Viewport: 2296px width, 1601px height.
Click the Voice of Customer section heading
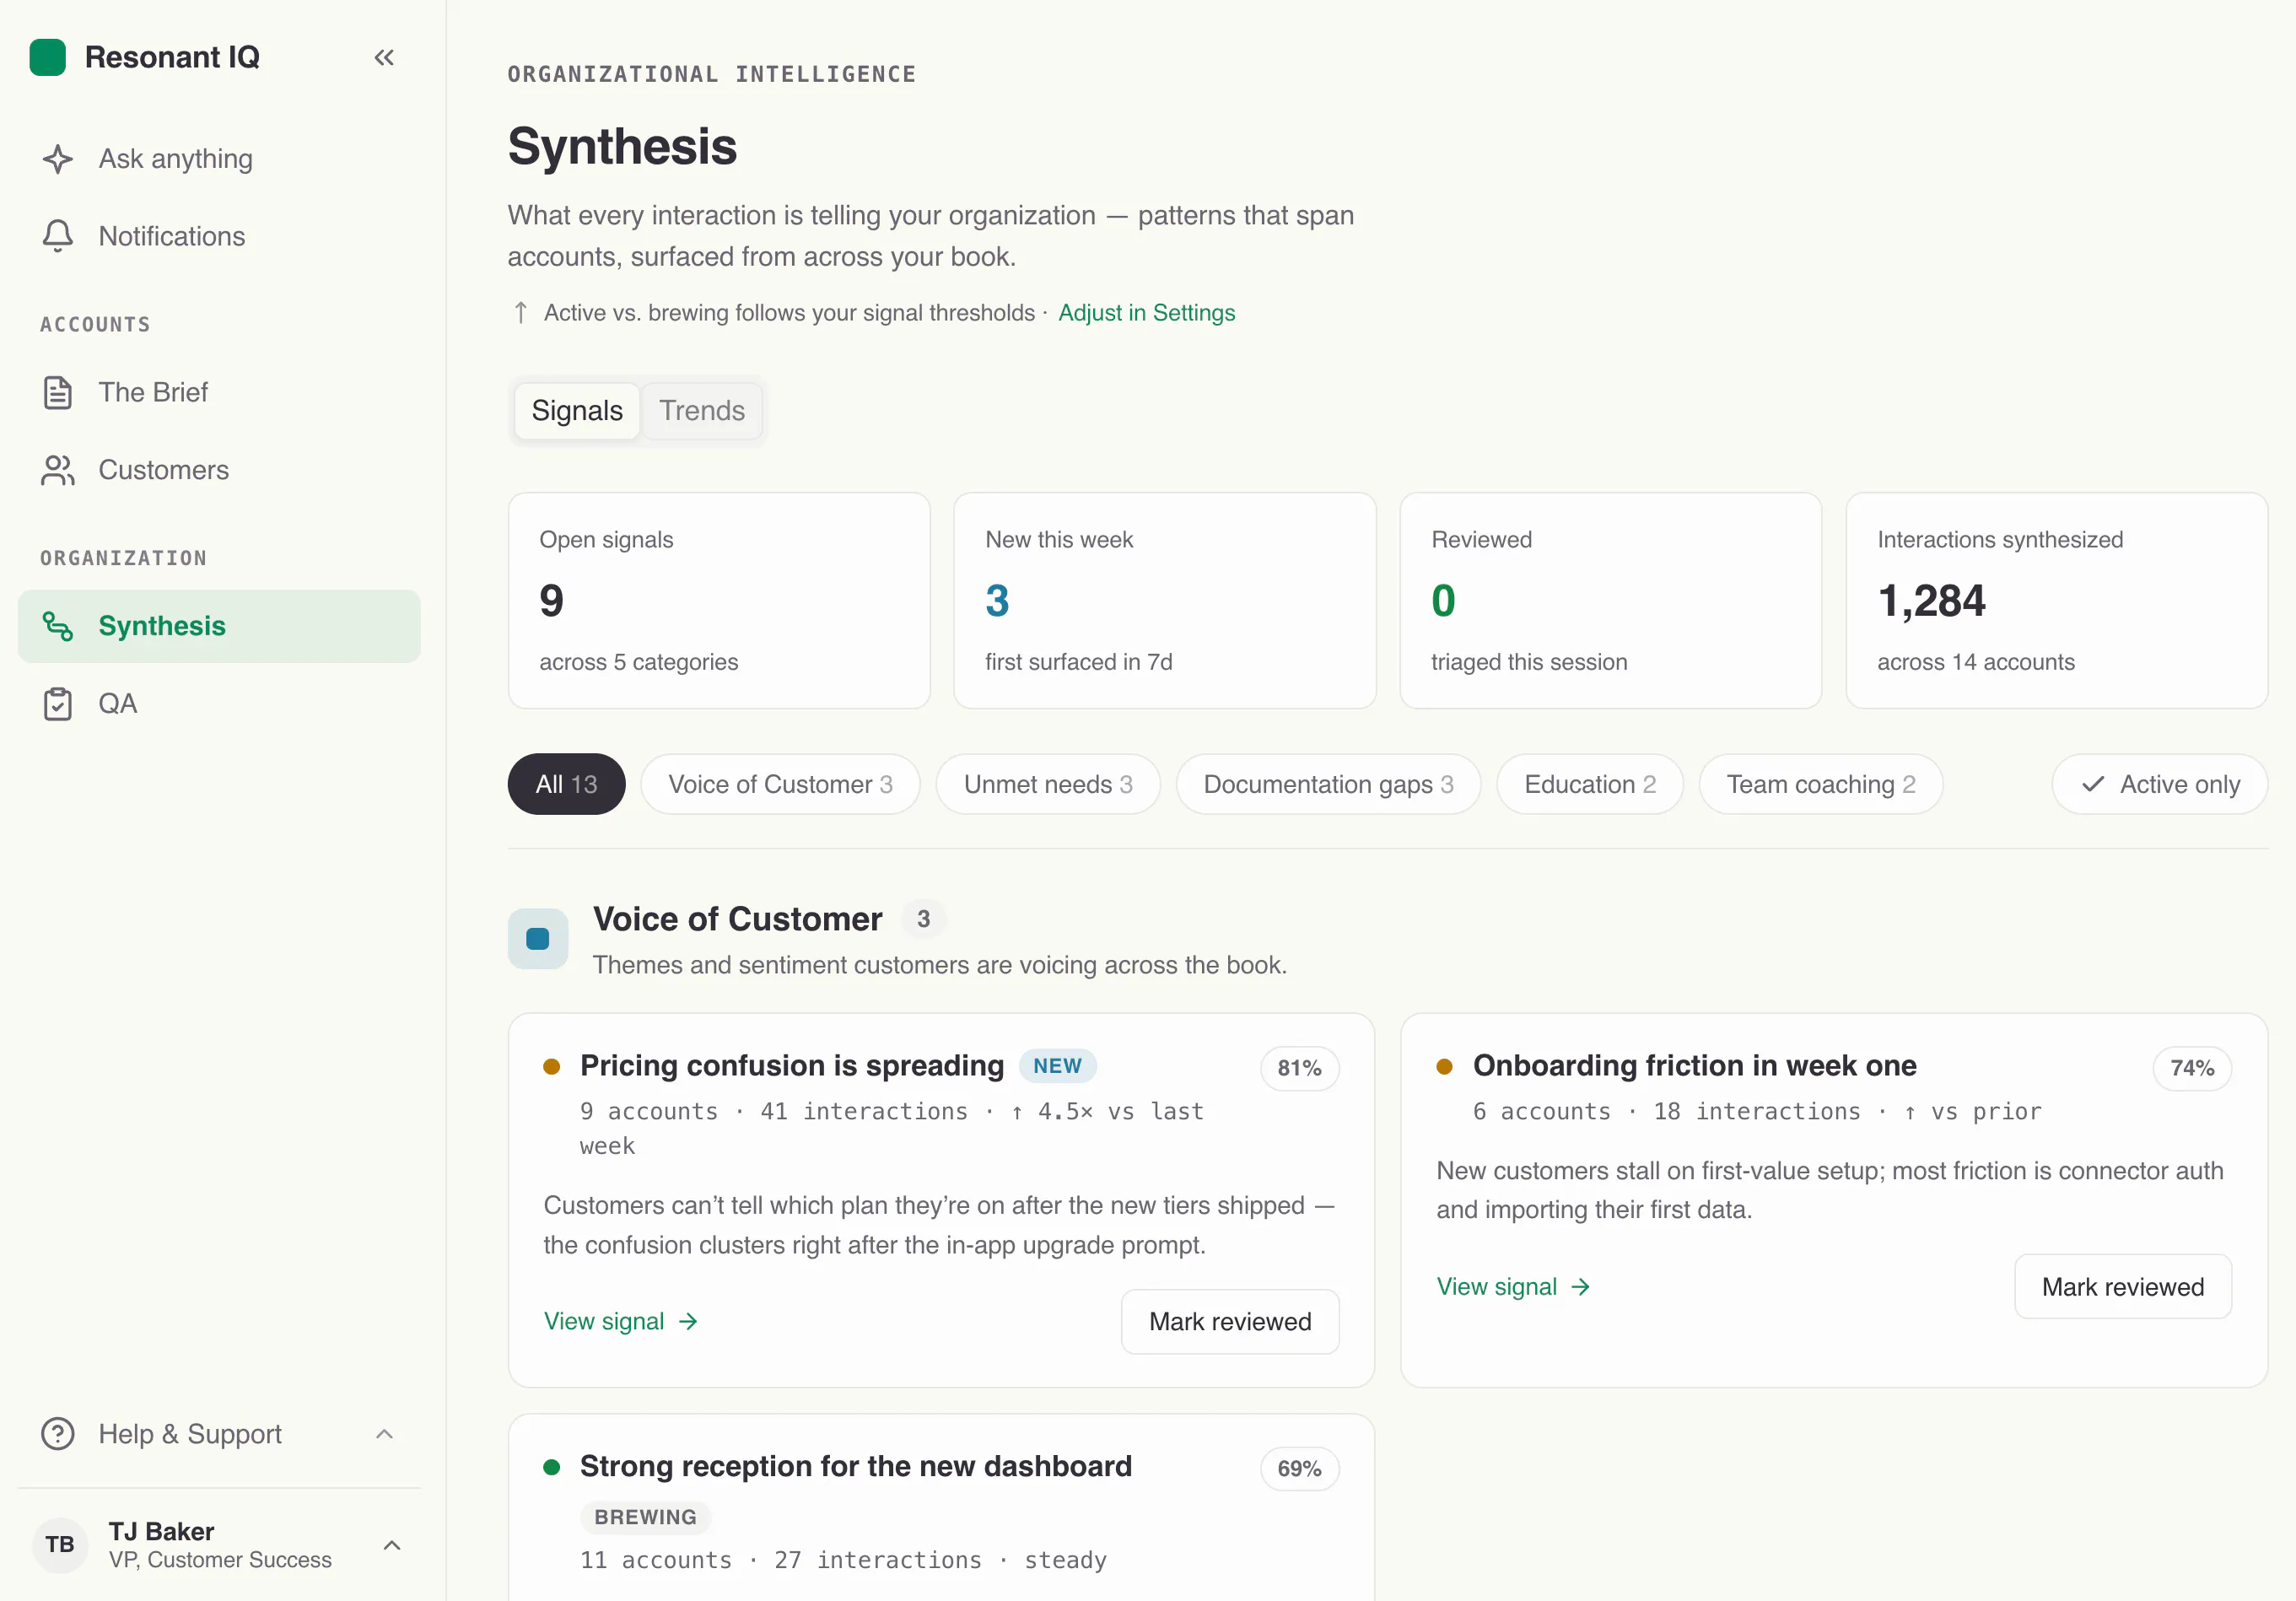tap(737, 919)
